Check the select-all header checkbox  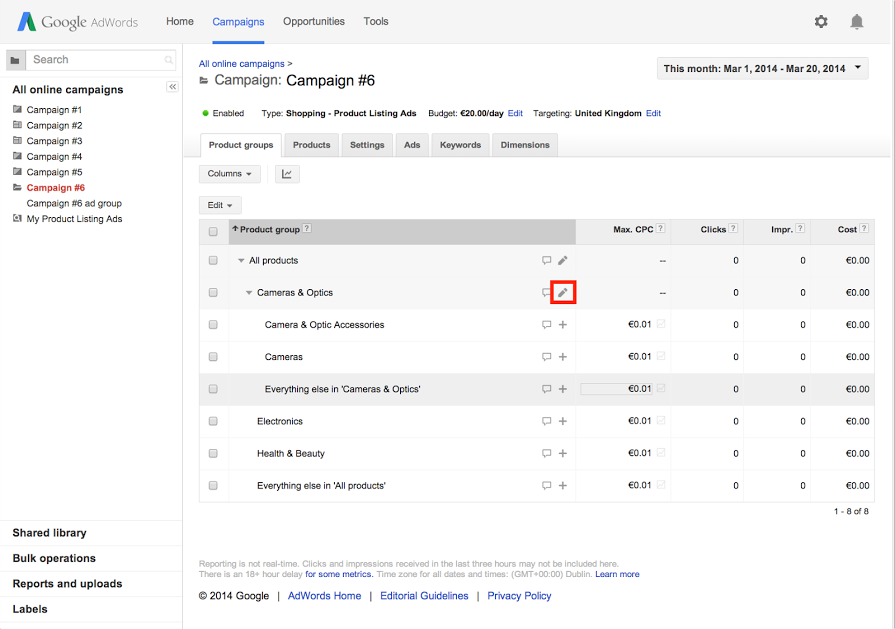pos(213,231)
